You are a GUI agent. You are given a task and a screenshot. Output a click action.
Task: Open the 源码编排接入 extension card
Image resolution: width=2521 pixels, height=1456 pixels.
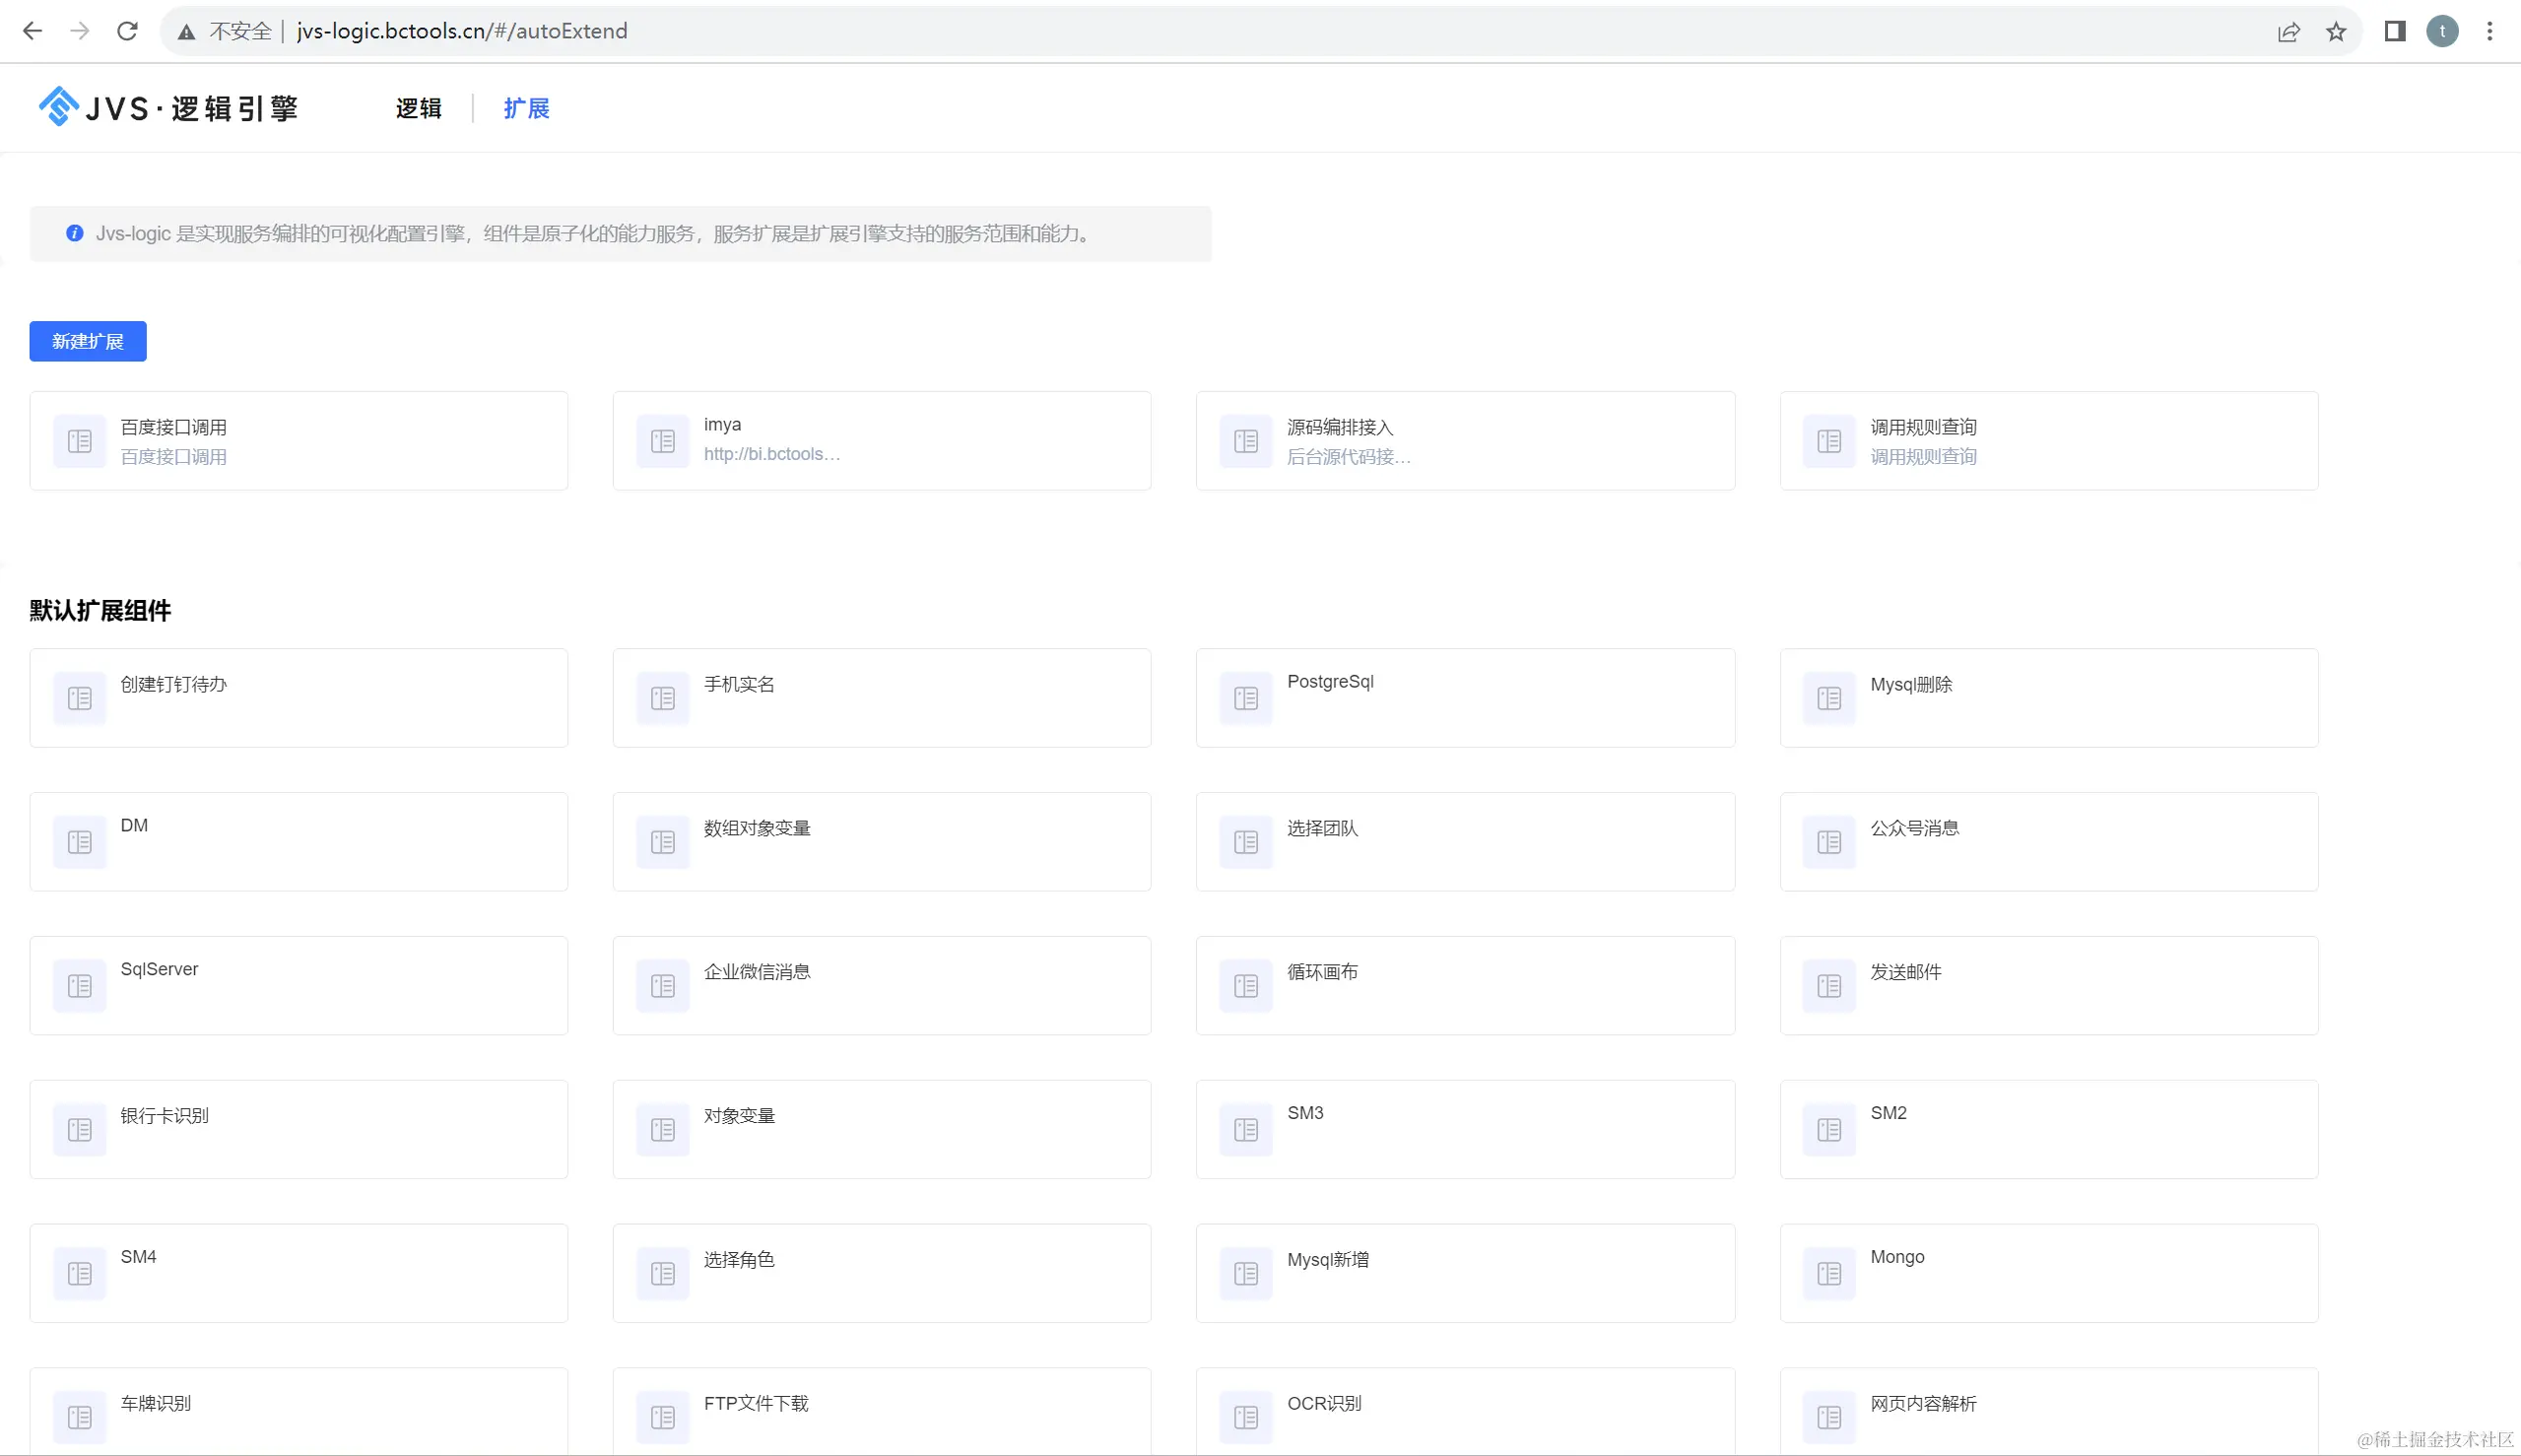1464,441
